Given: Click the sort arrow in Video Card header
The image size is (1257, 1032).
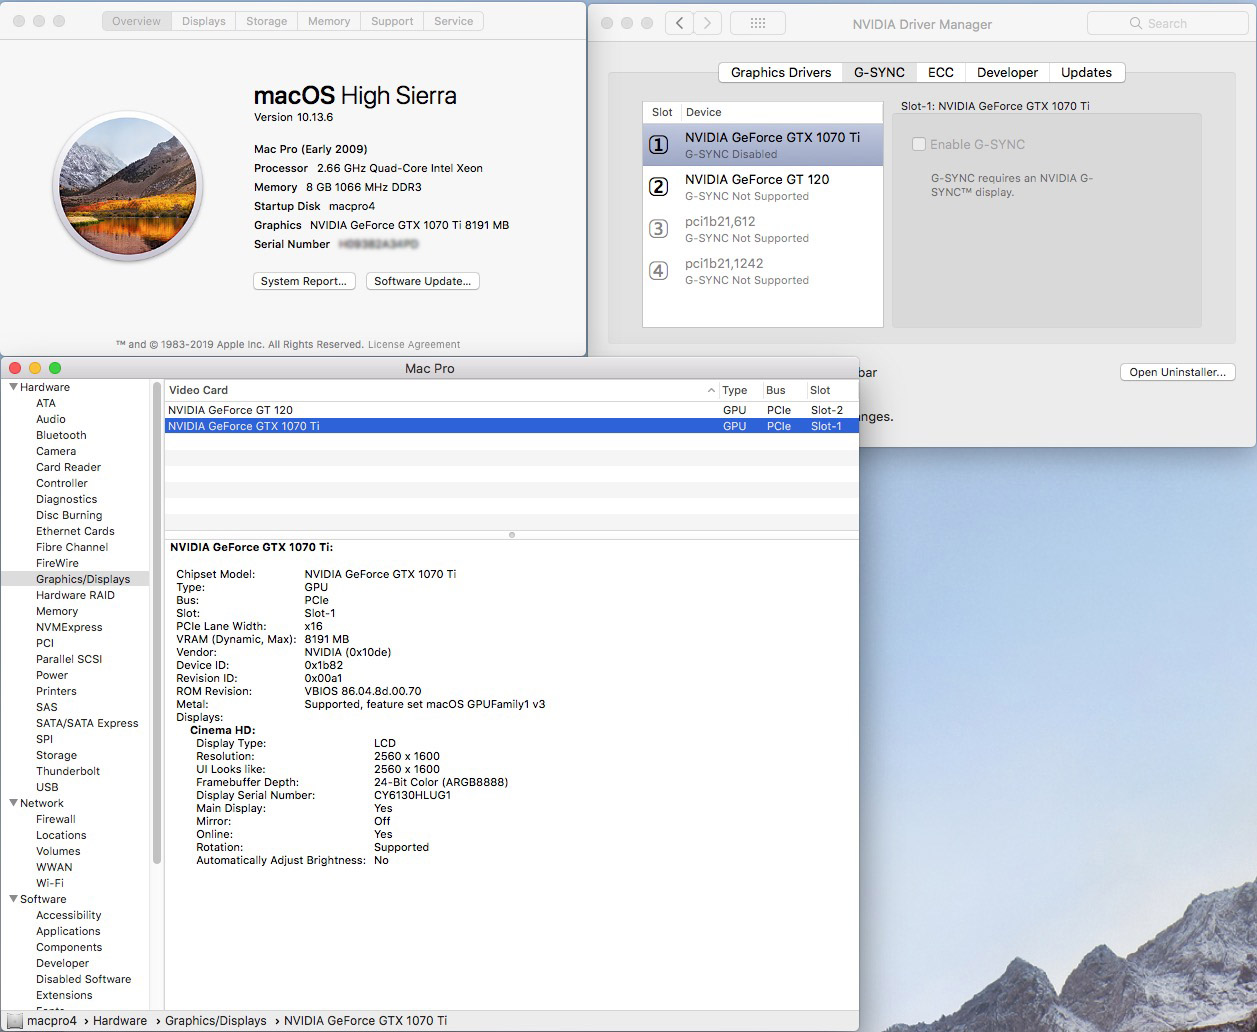Looking at the screenshot, I should point(711,391).
